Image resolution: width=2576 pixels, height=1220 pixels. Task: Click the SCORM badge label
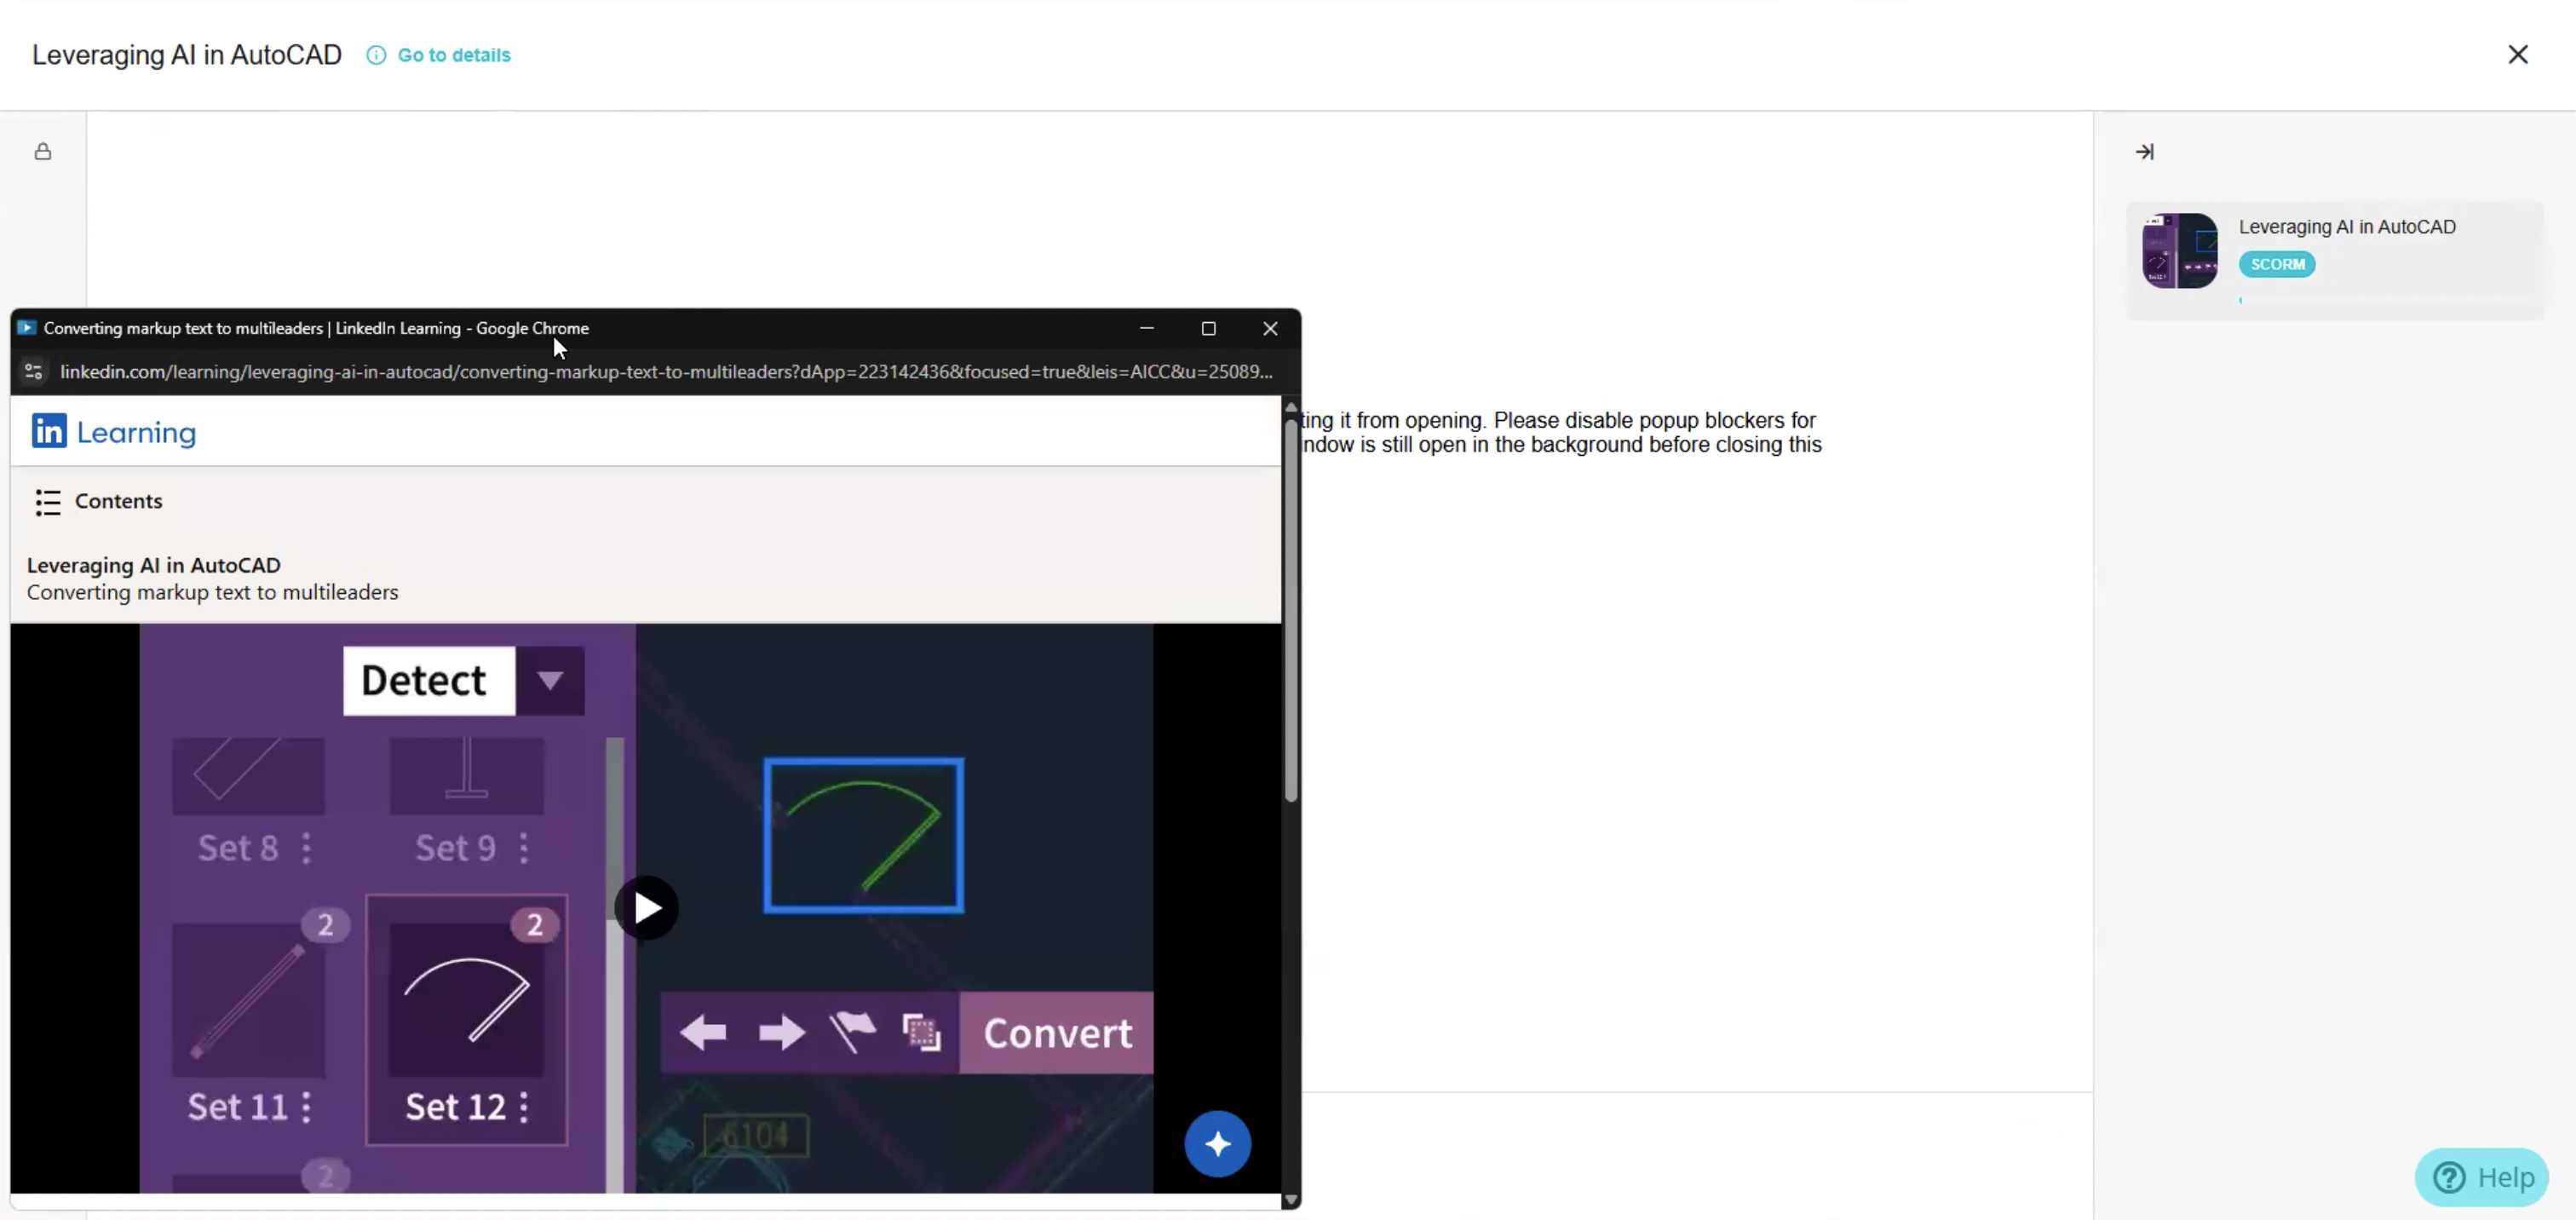tap(2276, 264)
